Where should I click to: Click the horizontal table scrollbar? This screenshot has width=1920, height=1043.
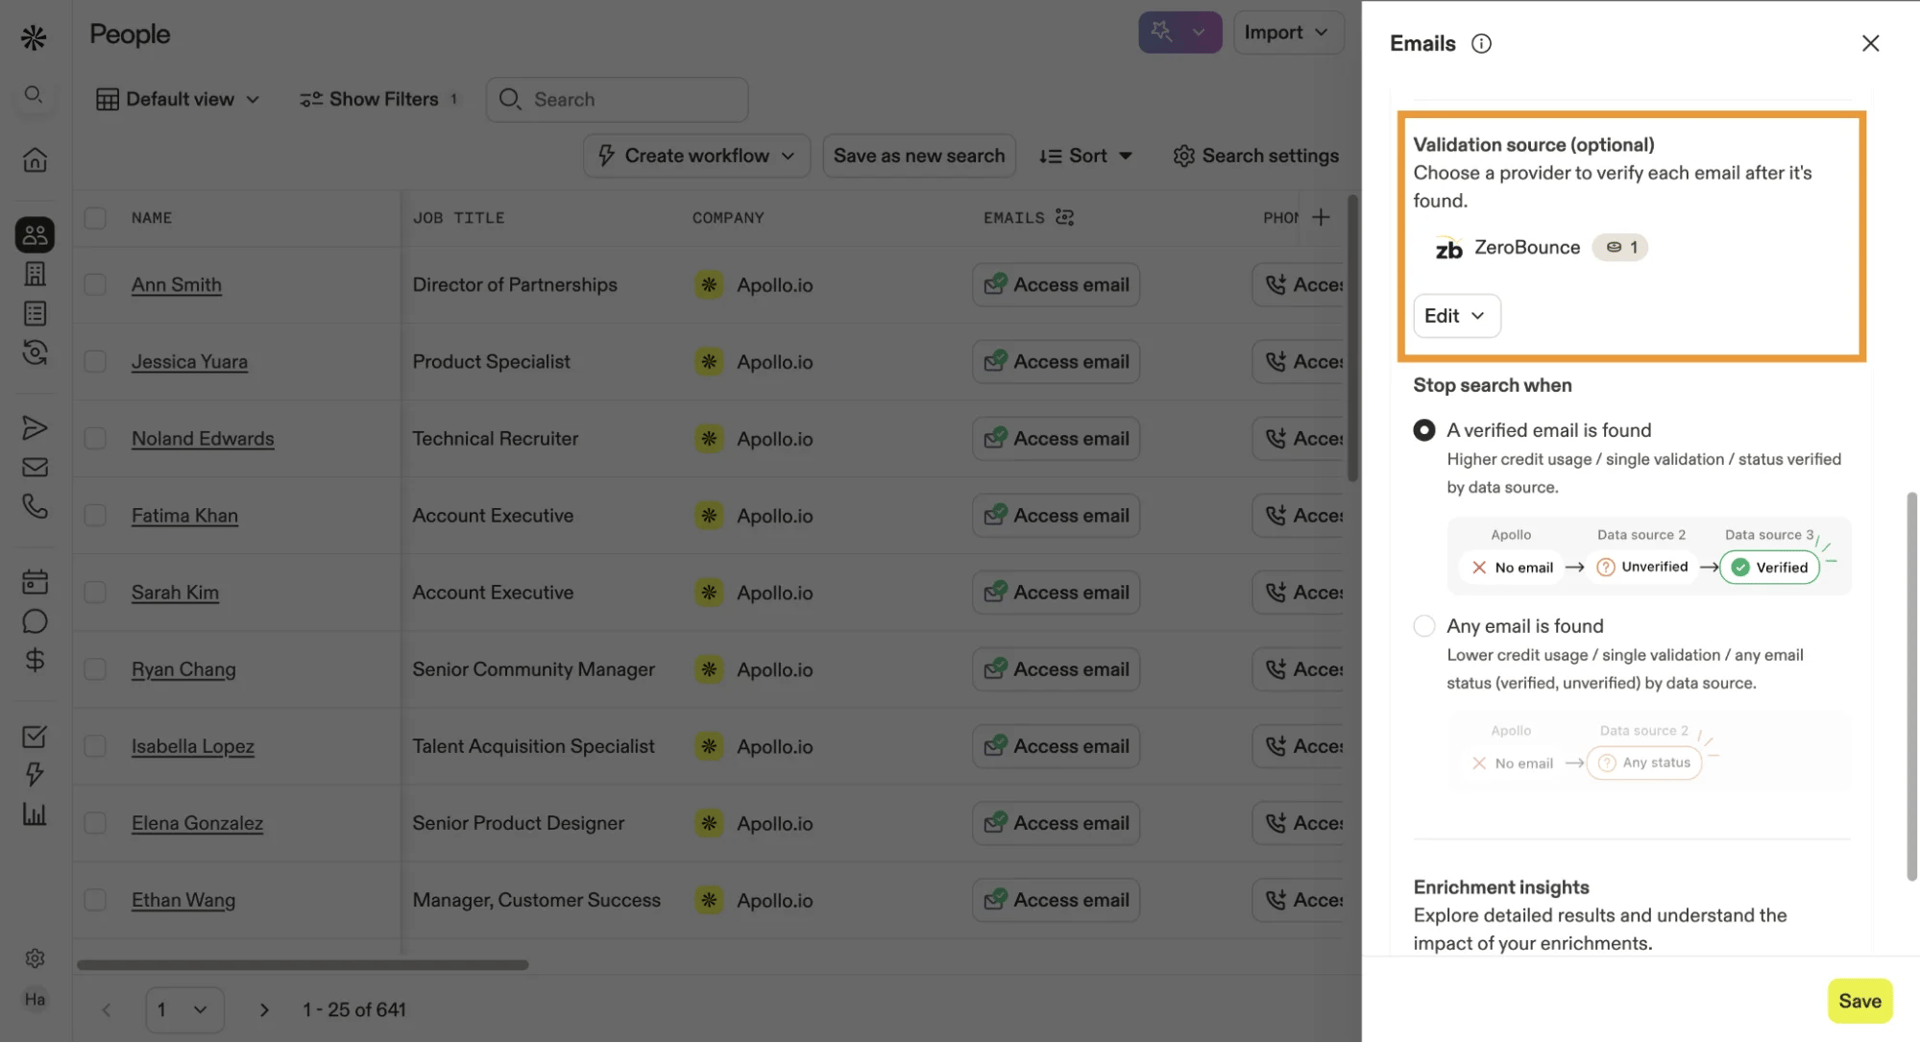pyautogui.click(x=302, y=965)
